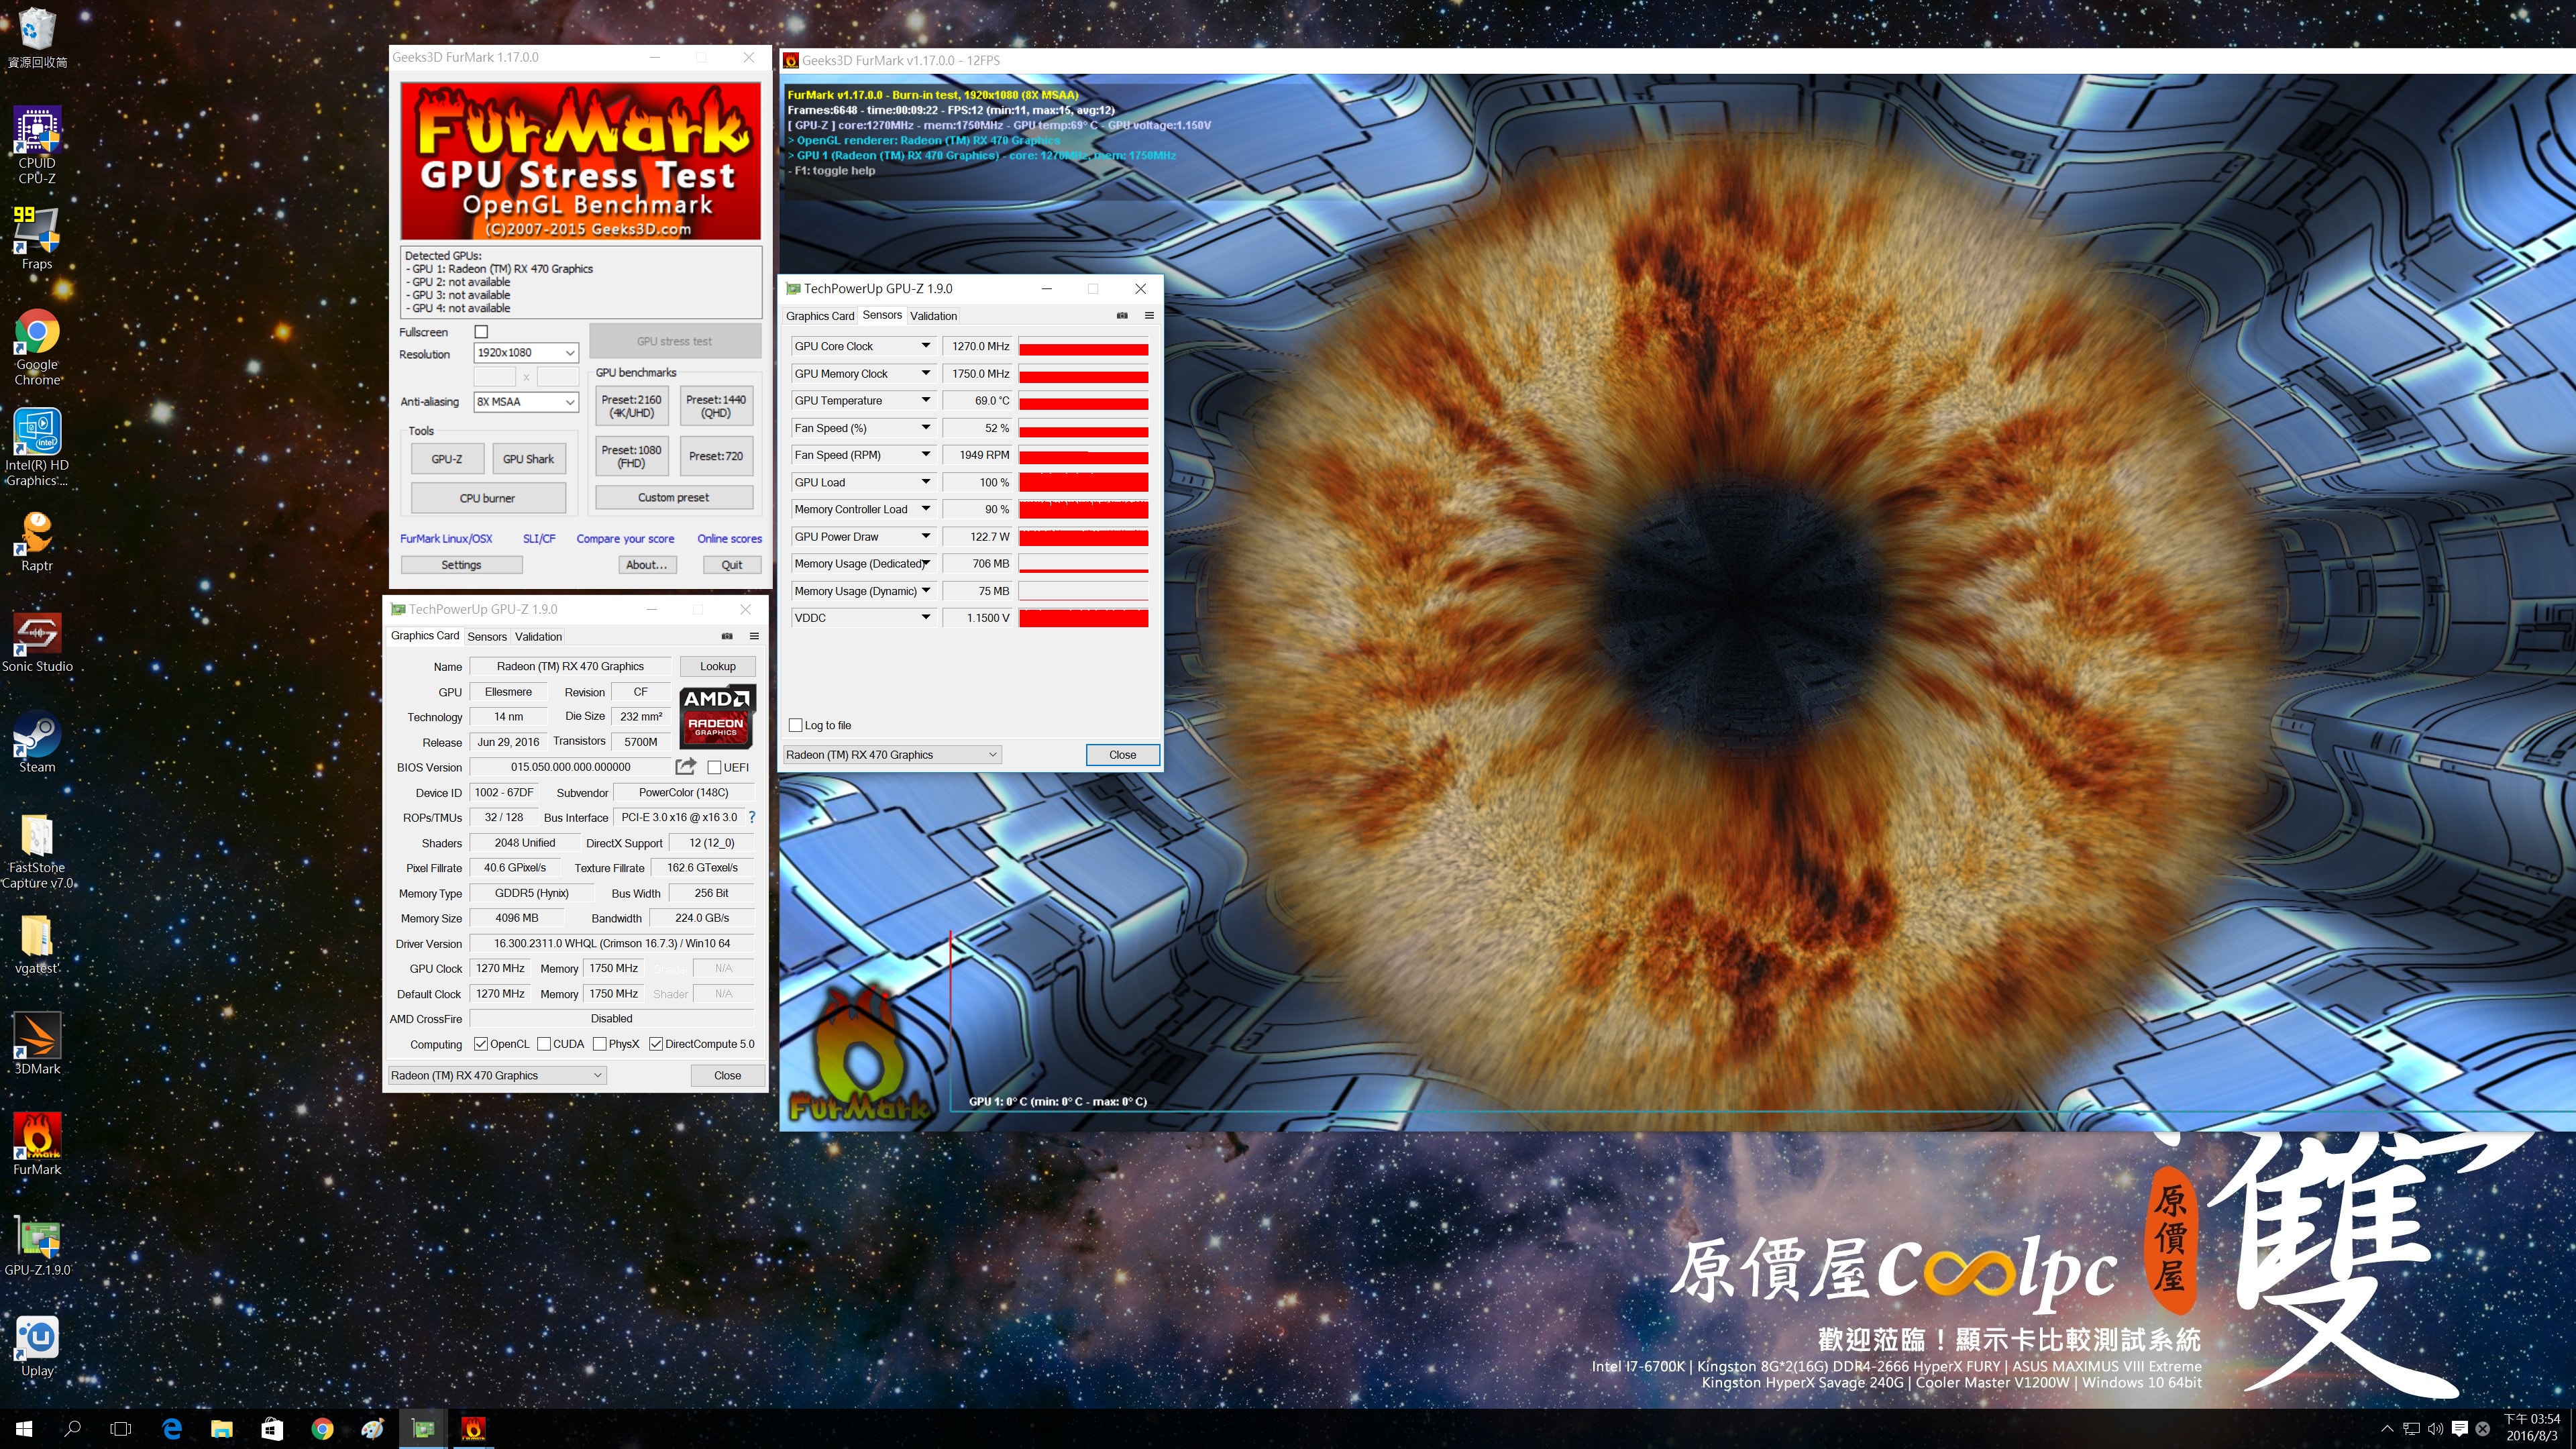Toggle the OpenCL checkbox
This screenshot has height=1449, width=2576.
click(x=480, y=1044)
